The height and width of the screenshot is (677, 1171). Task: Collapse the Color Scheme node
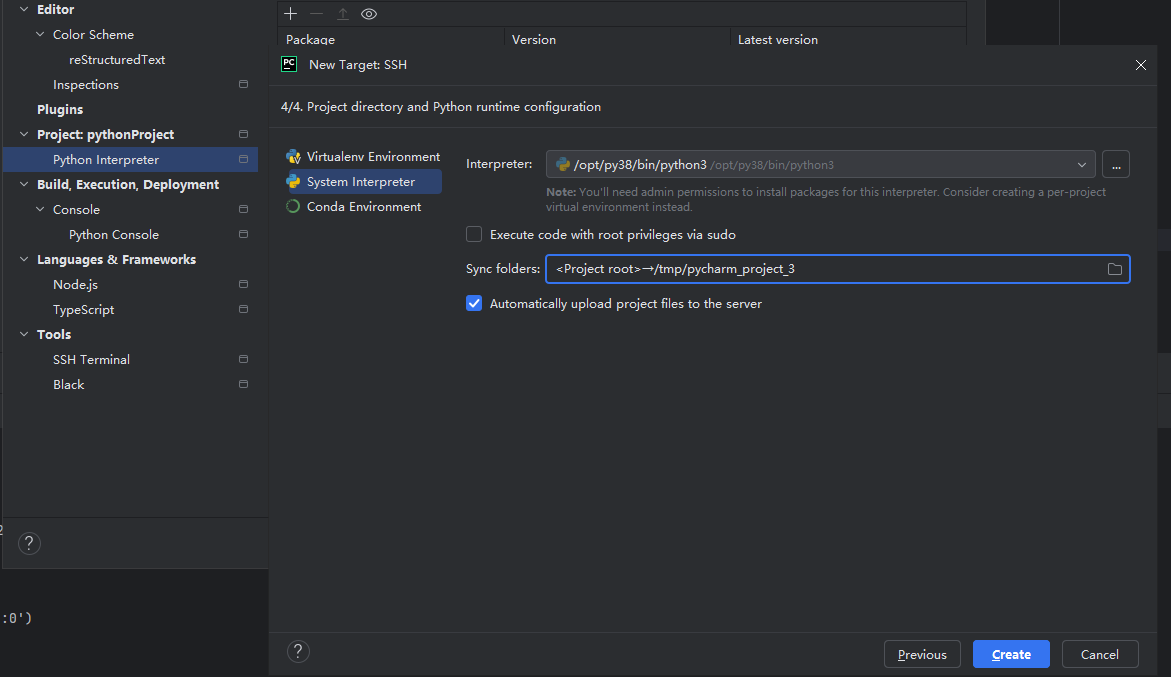40,34
